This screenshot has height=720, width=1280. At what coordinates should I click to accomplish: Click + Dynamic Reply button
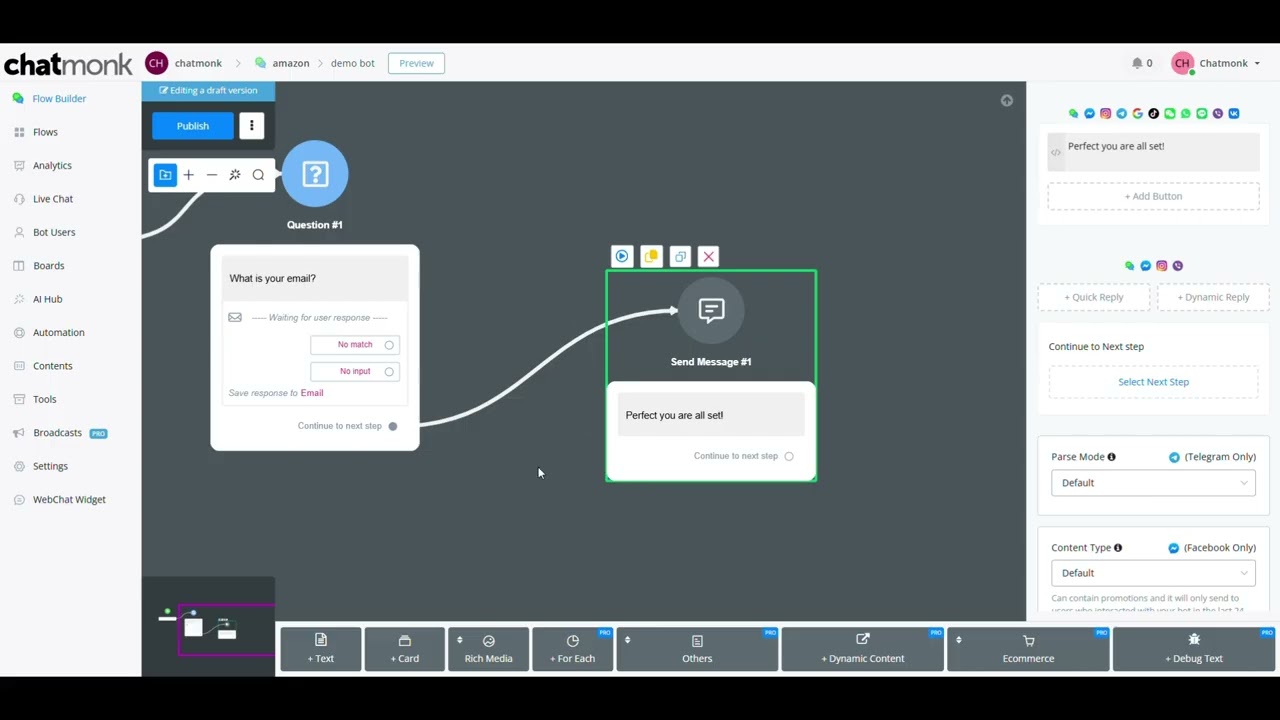1213,297
